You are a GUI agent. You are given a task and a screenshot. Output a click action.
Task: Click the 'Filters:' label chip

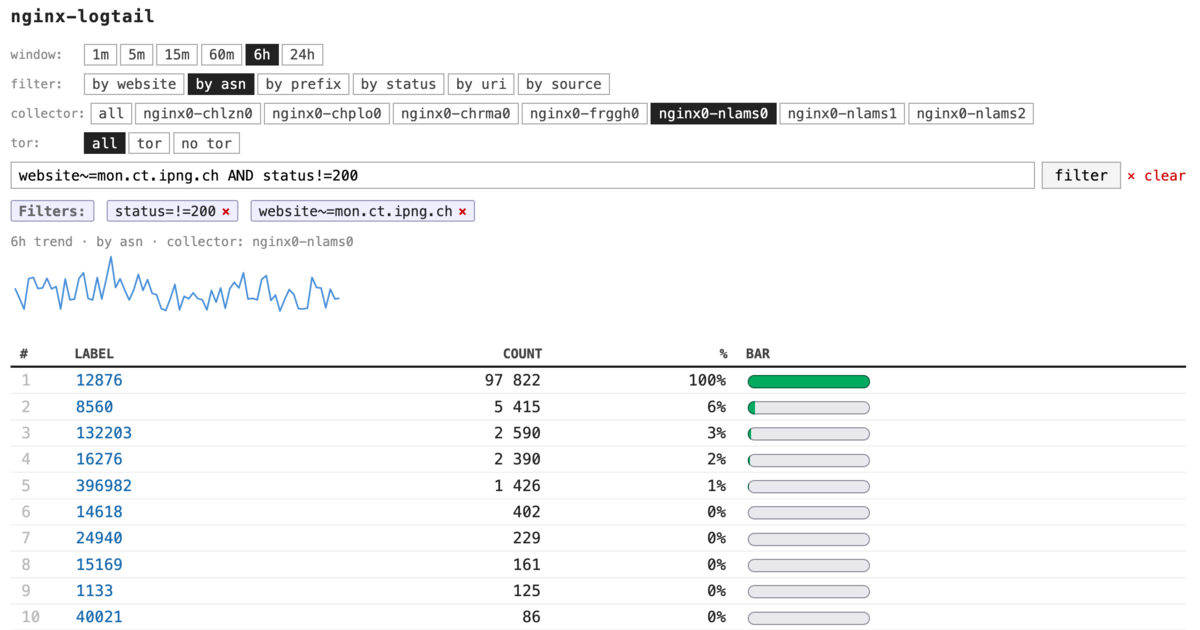(53, 211)
